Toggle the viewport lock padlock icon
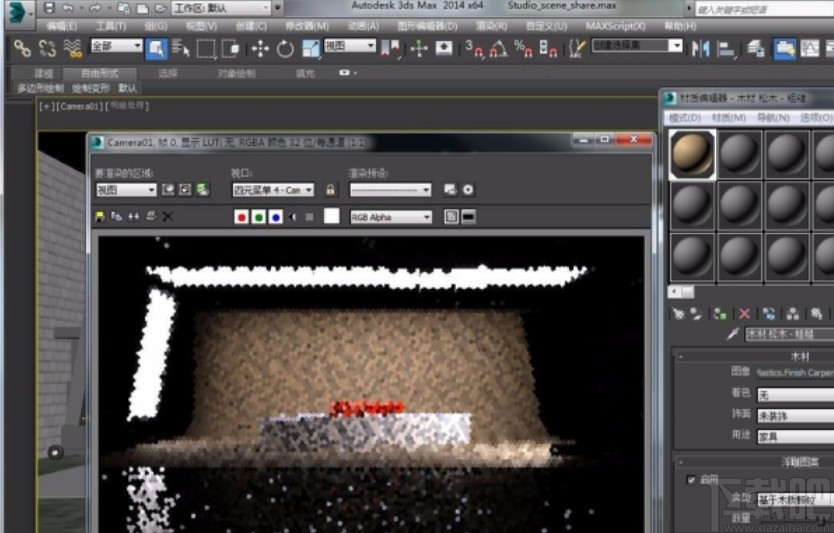This screenshot has height=533, width=834. pos(330,190)
